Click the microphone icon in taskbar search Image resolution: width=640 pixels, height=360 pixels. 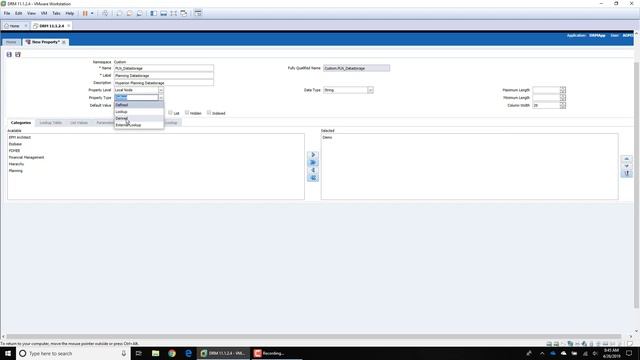(x=124, y=353)
